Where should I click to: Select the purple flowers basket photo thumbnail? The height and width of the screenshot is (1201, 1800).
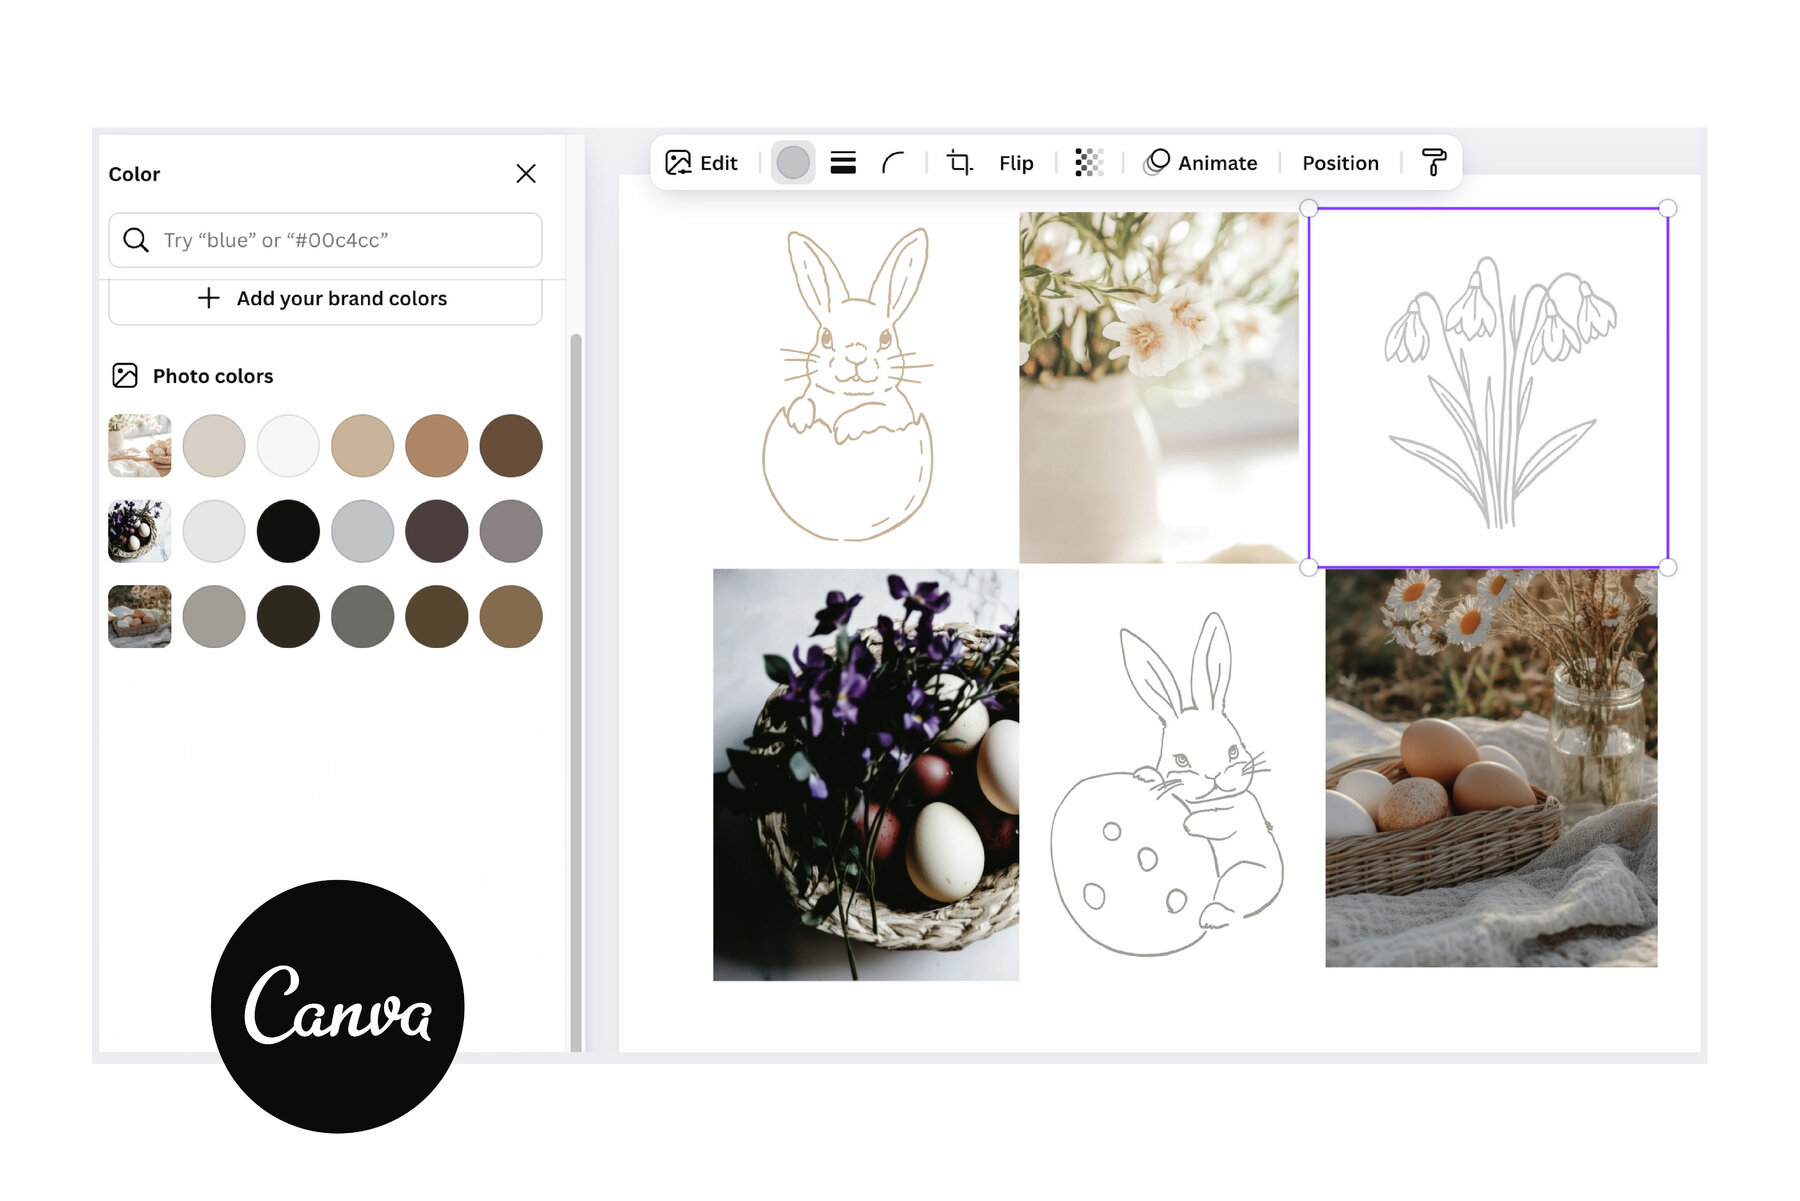click(139, 531)
